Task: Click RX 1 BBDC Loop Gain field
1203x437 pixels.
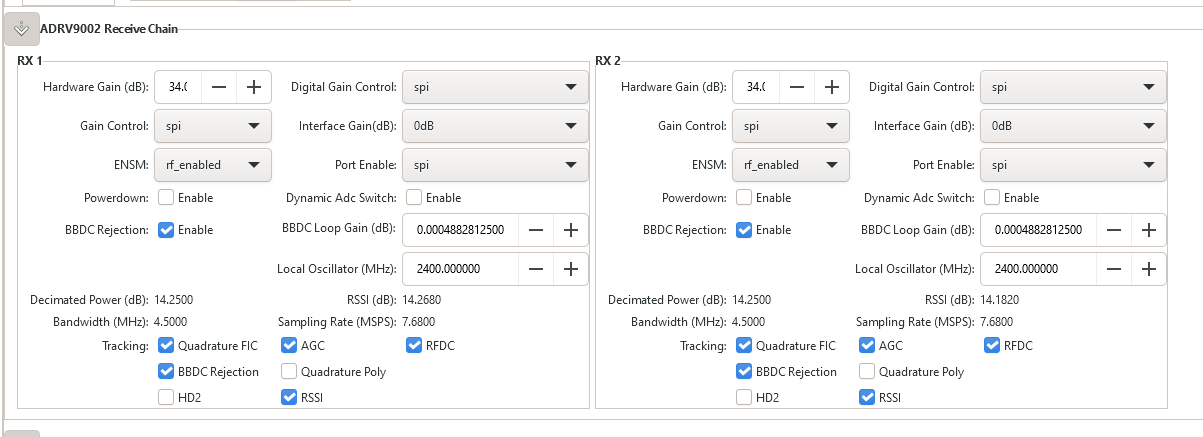Action: point(461,230)
